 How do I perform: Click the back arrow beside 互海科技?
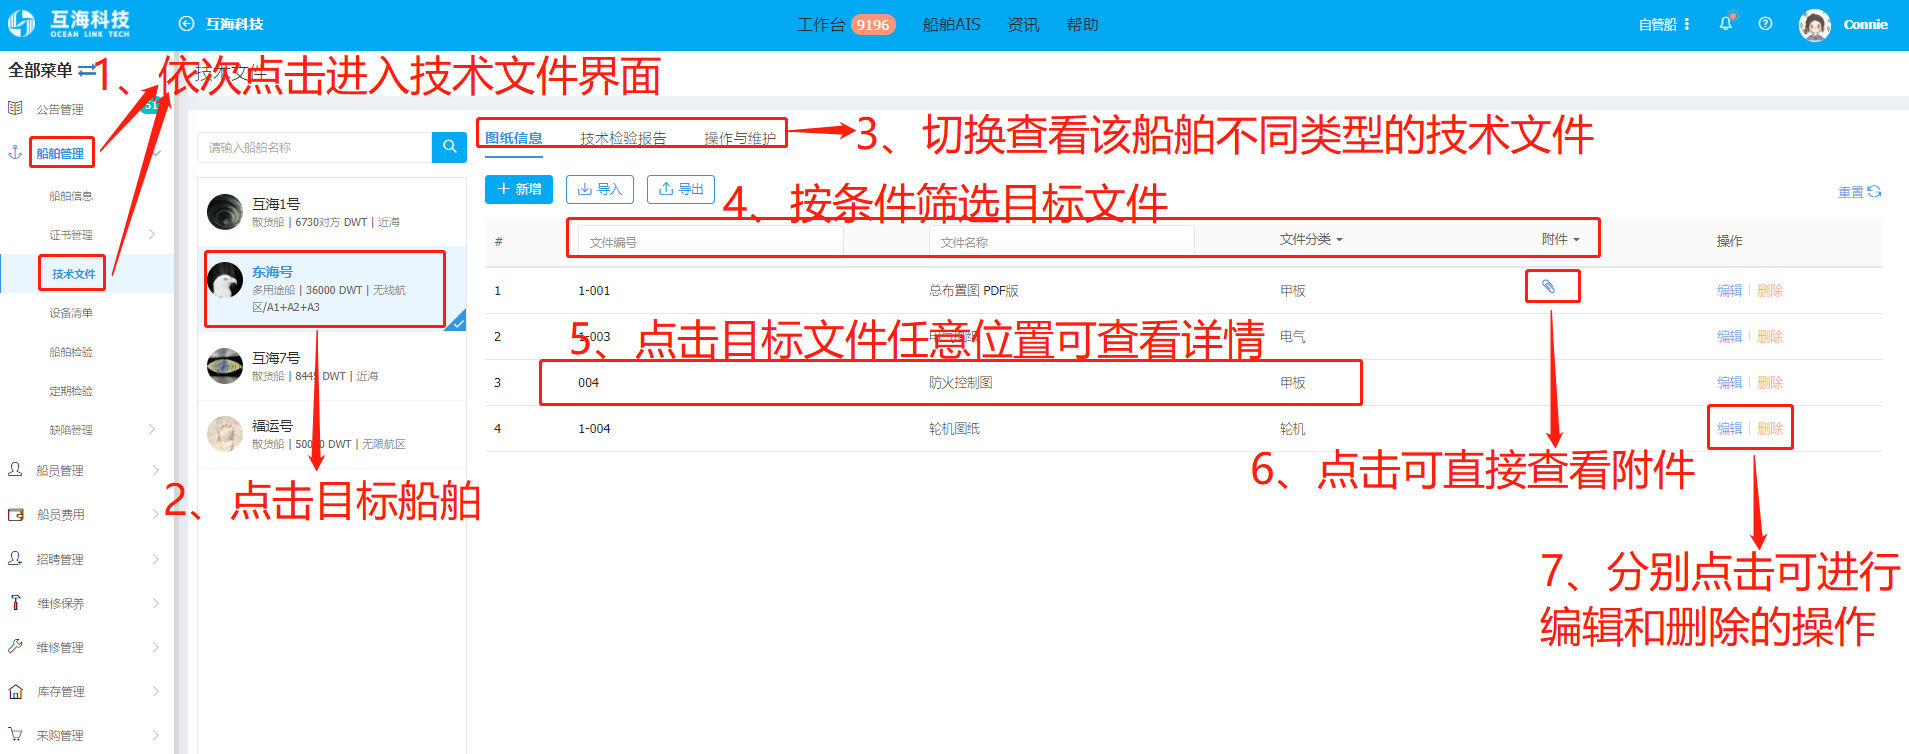186,24
